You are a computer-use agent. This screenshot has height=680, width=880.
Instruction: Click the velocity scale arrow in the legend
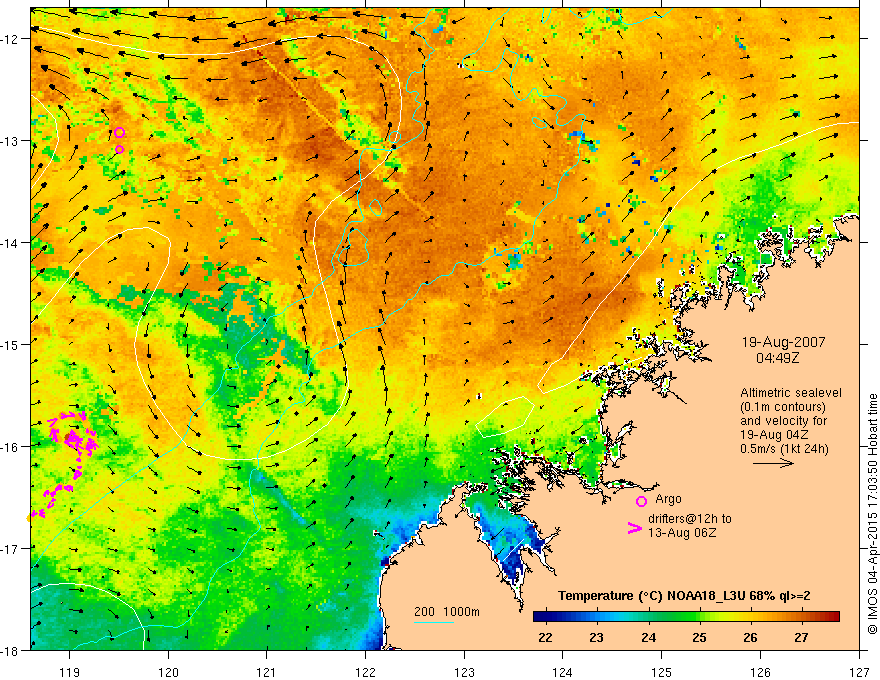(773, 463)
